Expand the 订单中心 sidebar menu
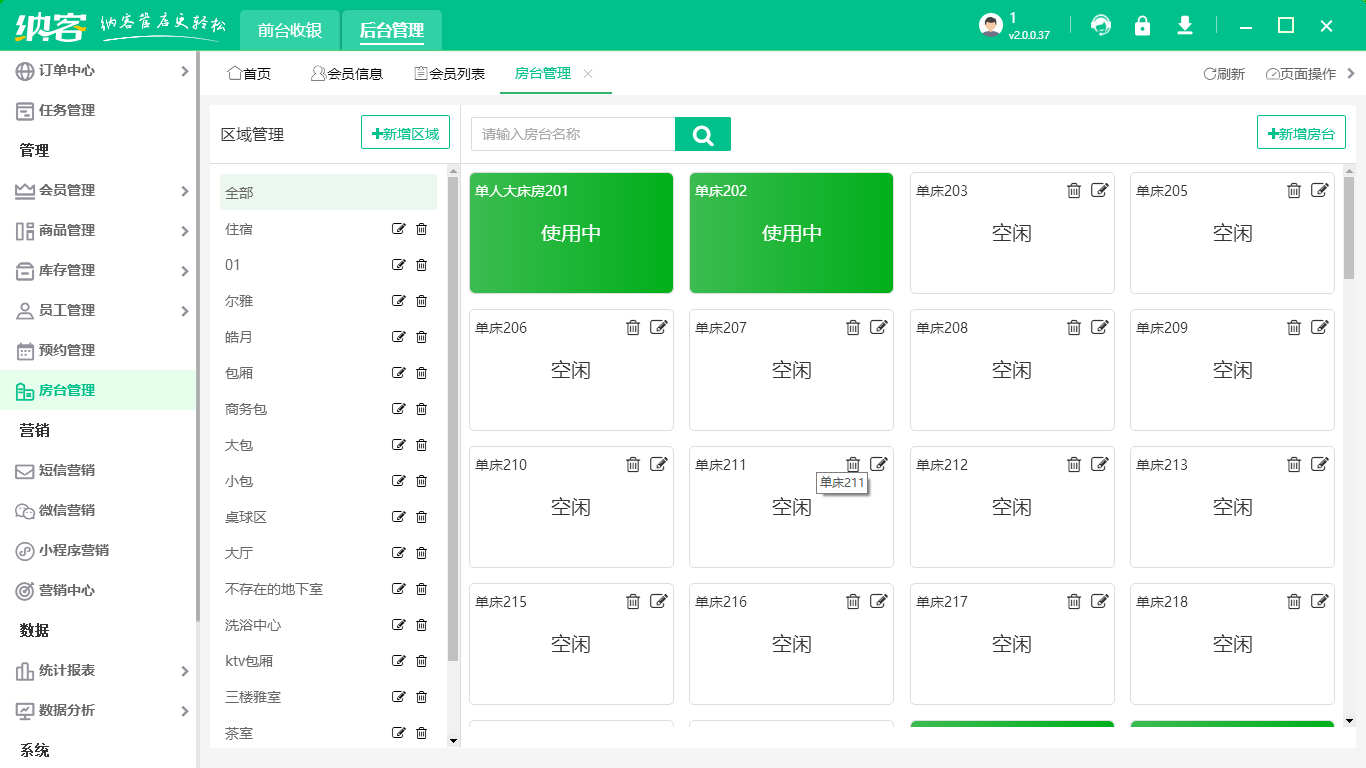Viewport: 1366px width, 768px height. point(184,71)
